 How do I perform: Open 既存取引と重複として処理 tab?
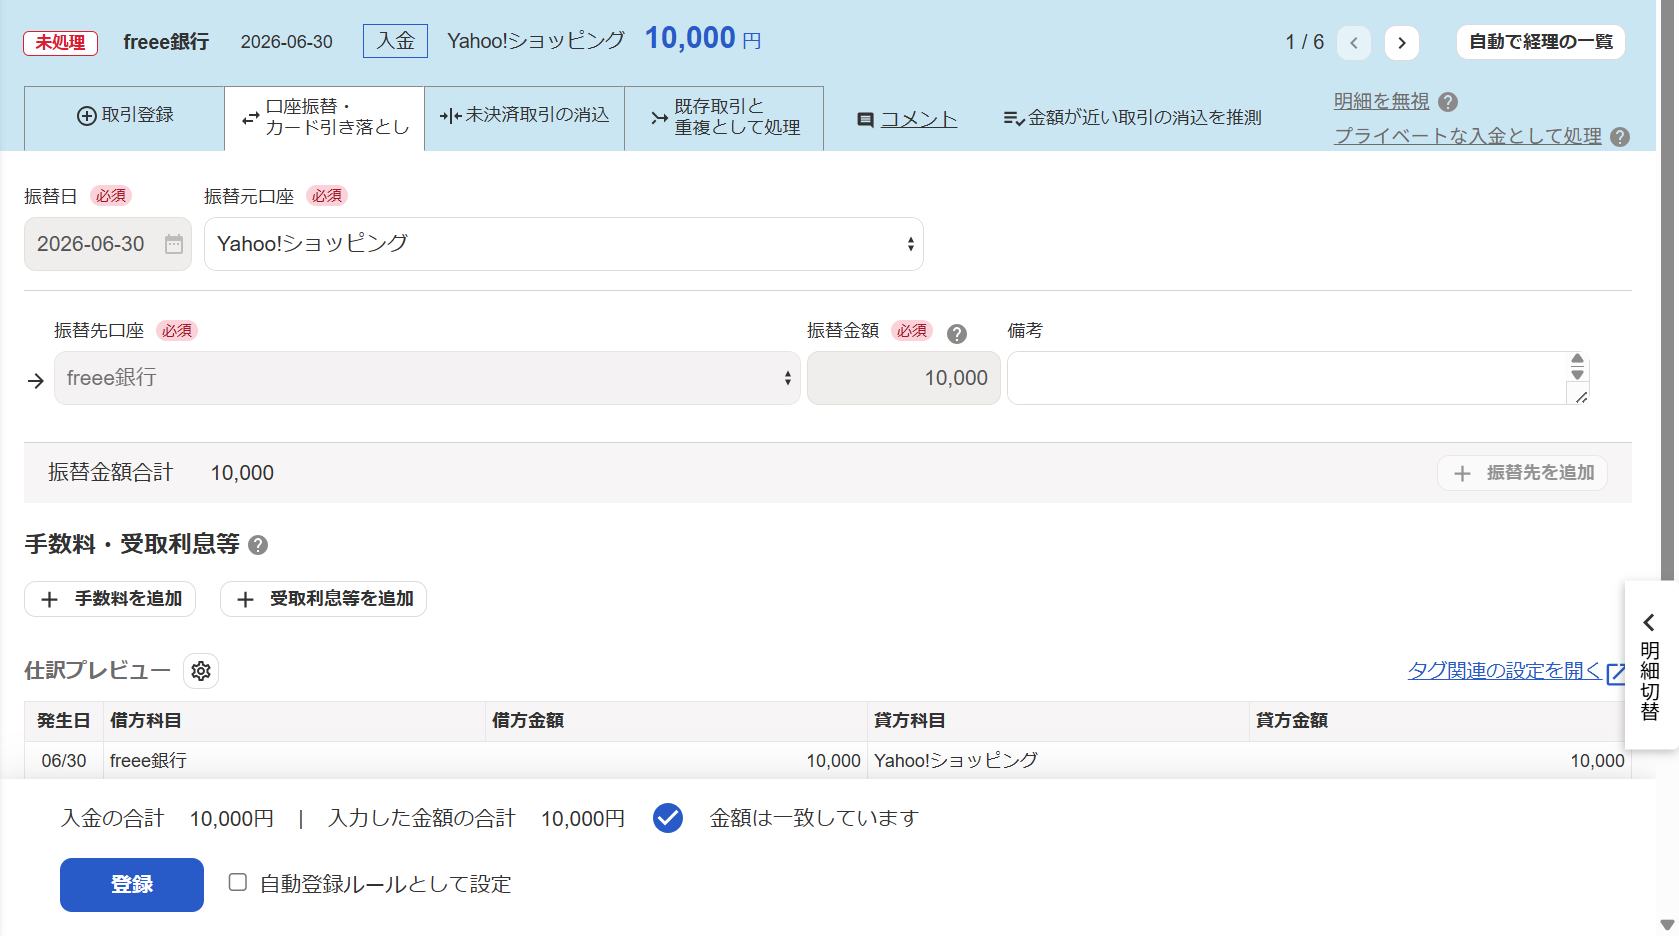click(x=724, y=118)
